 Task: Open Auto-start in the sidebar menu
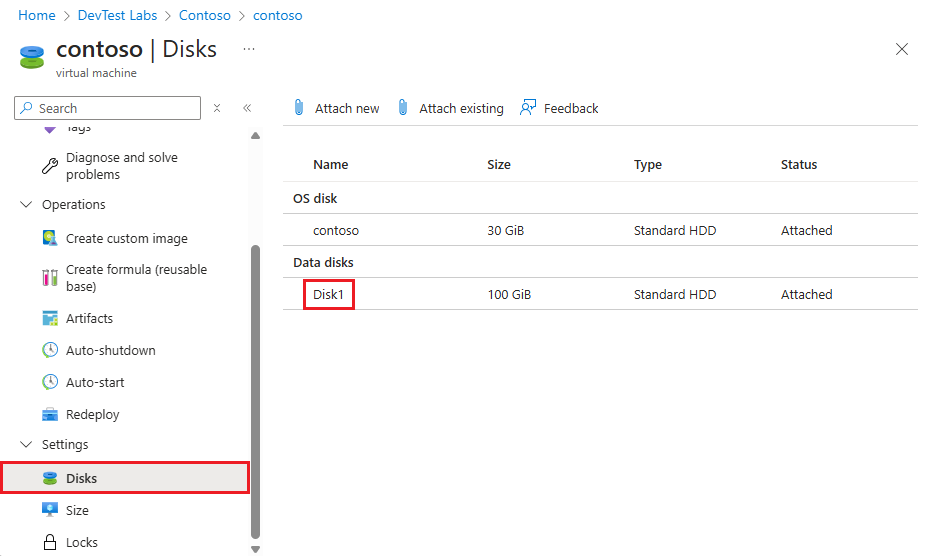(95, 382)
